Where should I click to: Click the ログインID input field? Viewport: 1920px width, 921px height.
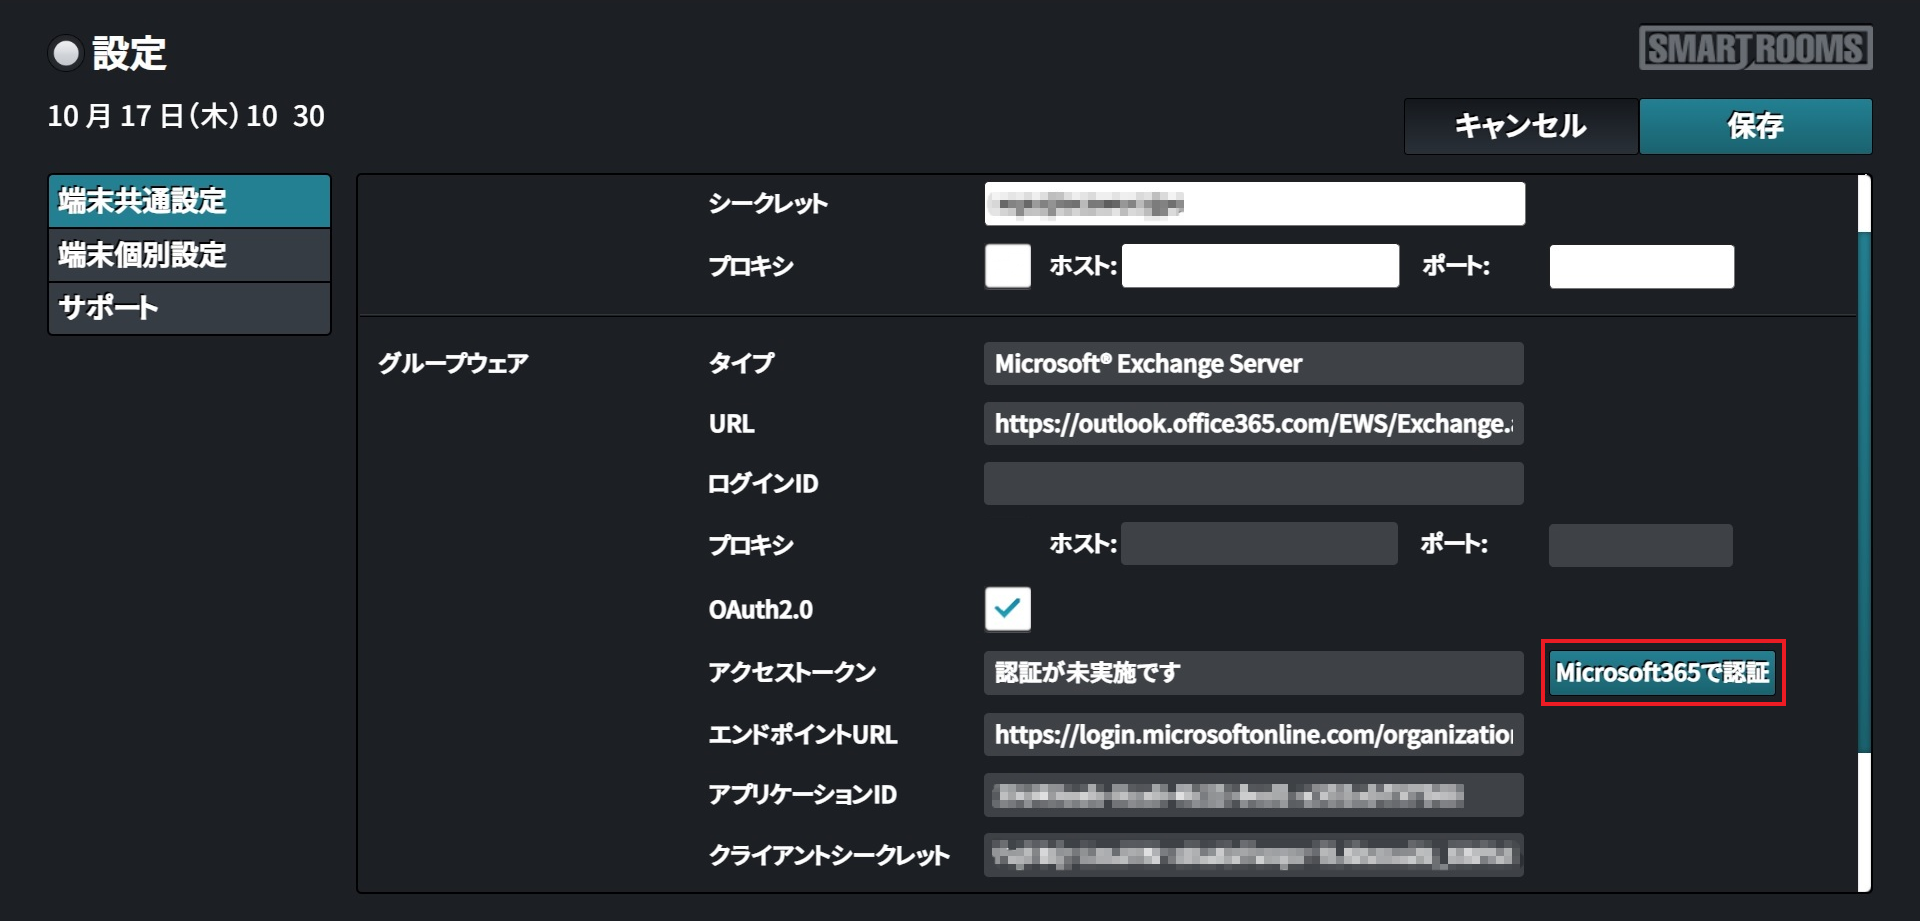click(x=1253, y=484)
